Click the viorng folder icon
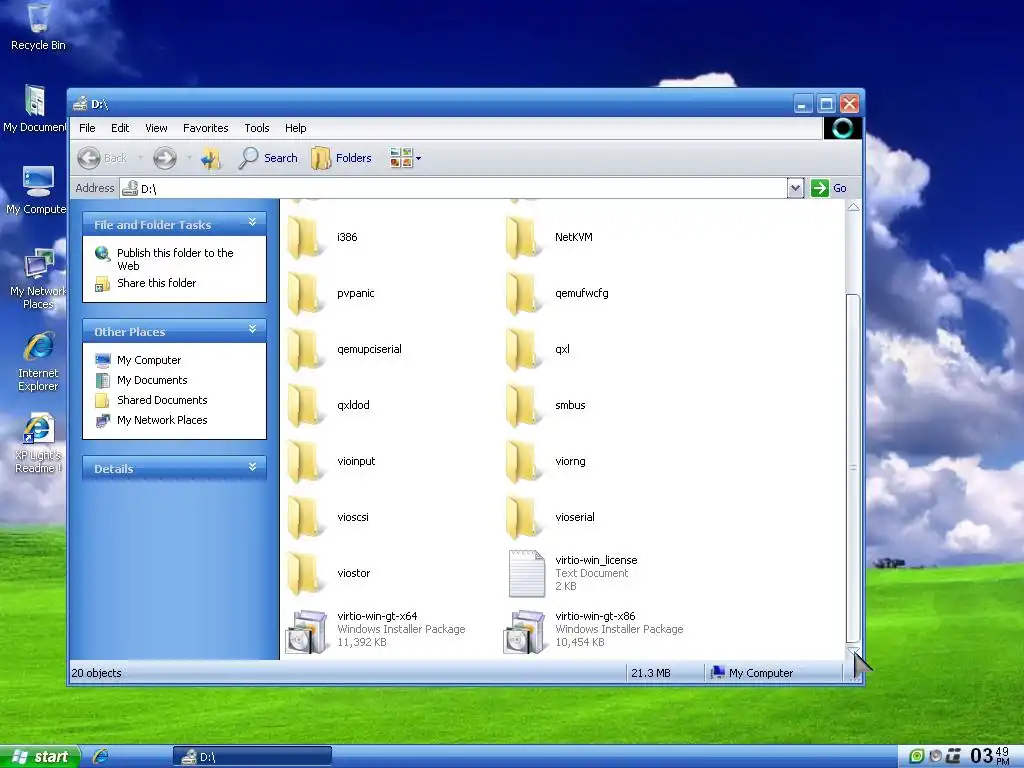The image size is (1024, 768). (x=524, y=462)
